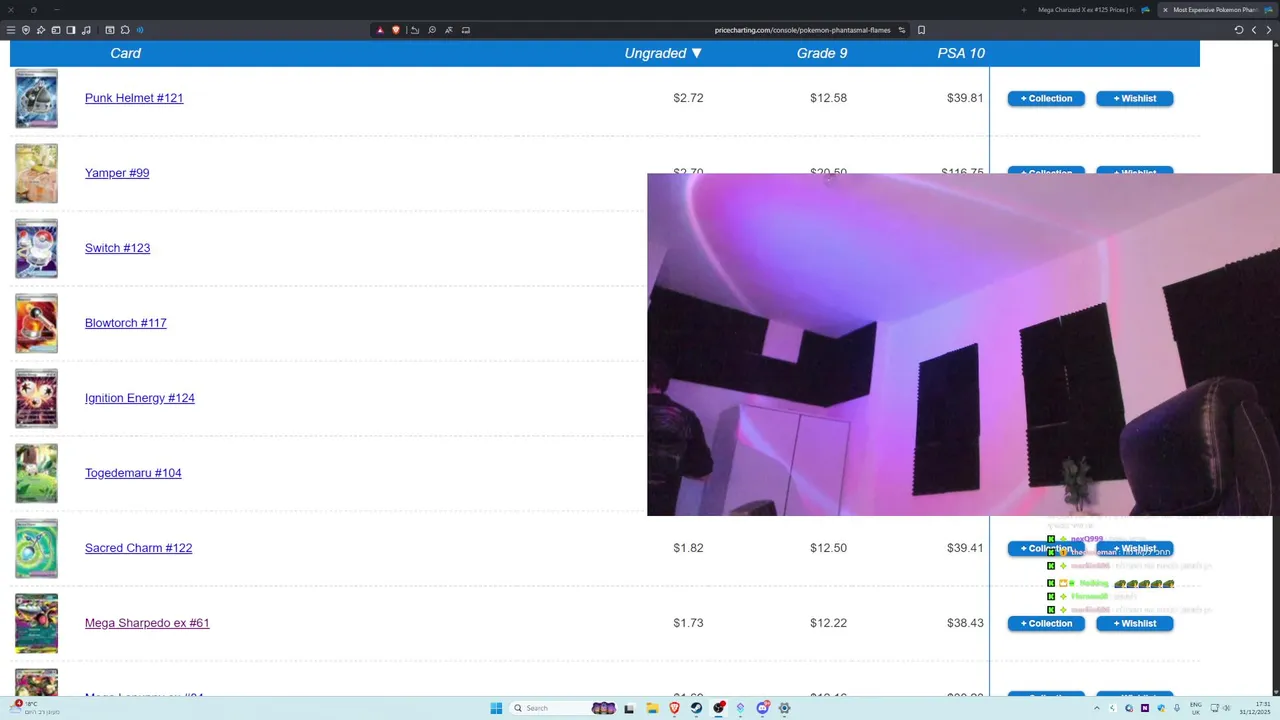
Task: Open Yamper #99 card link
Action: [117, 173]
